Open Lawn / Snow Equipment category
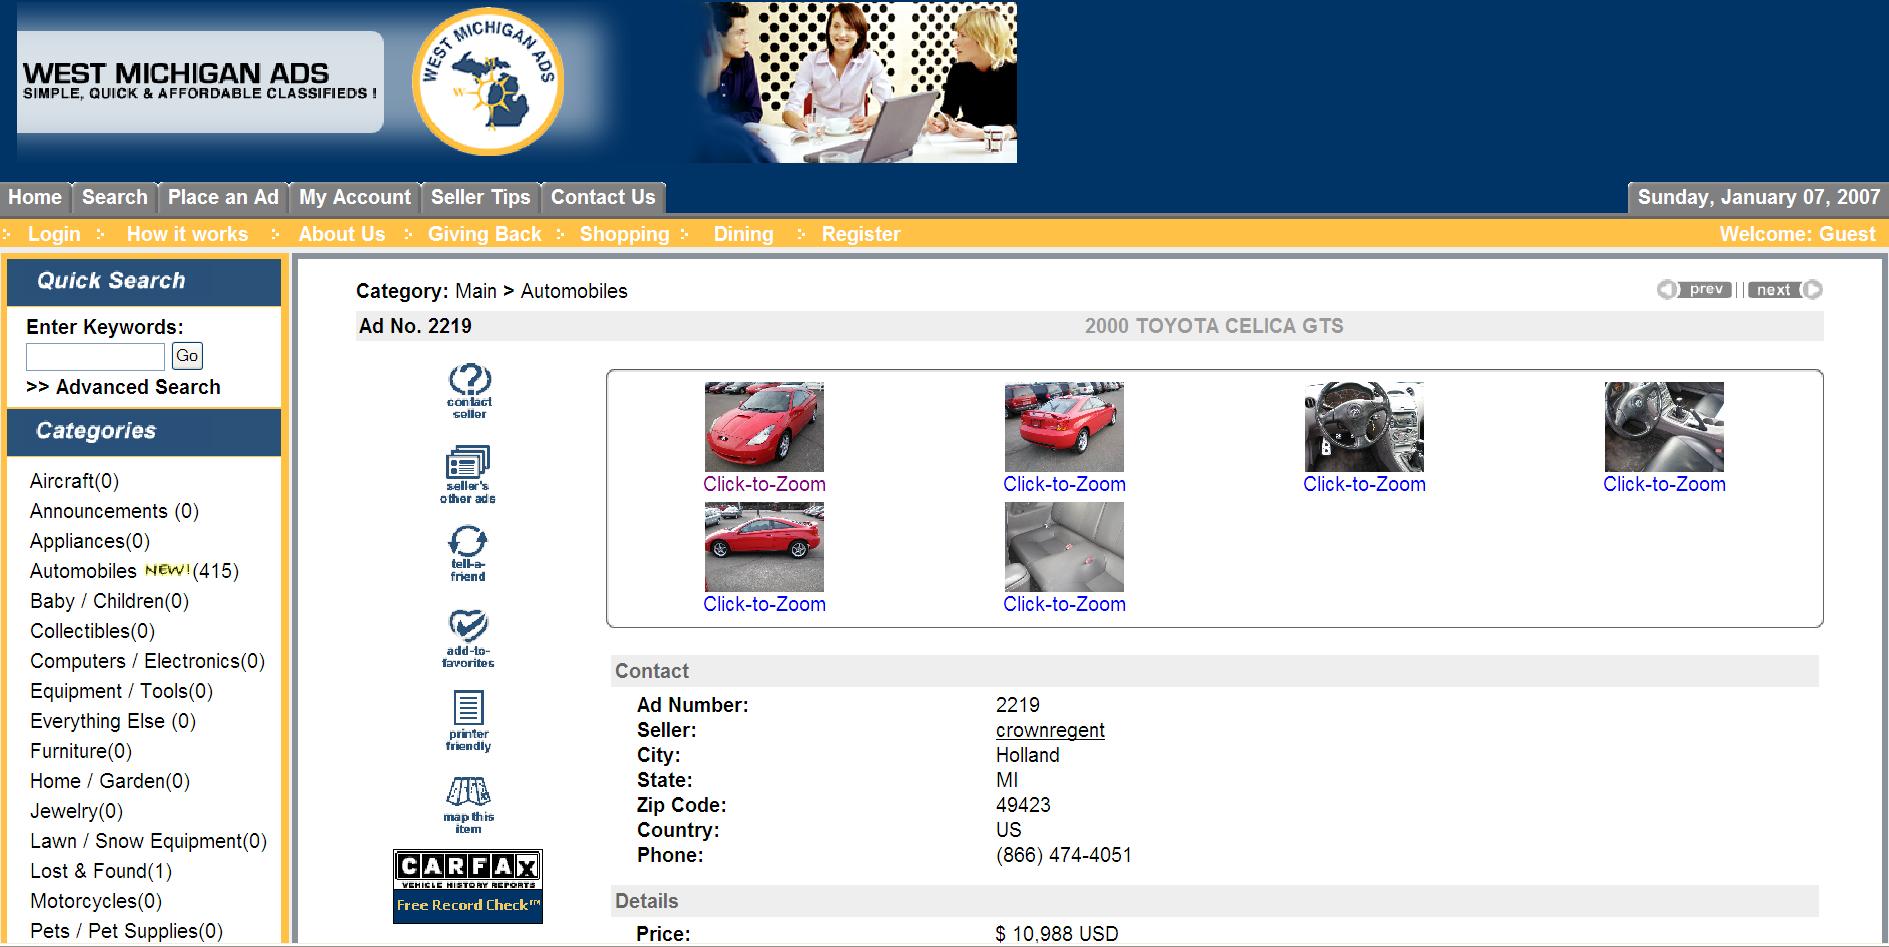1889x947 pixels. point(148,841)
